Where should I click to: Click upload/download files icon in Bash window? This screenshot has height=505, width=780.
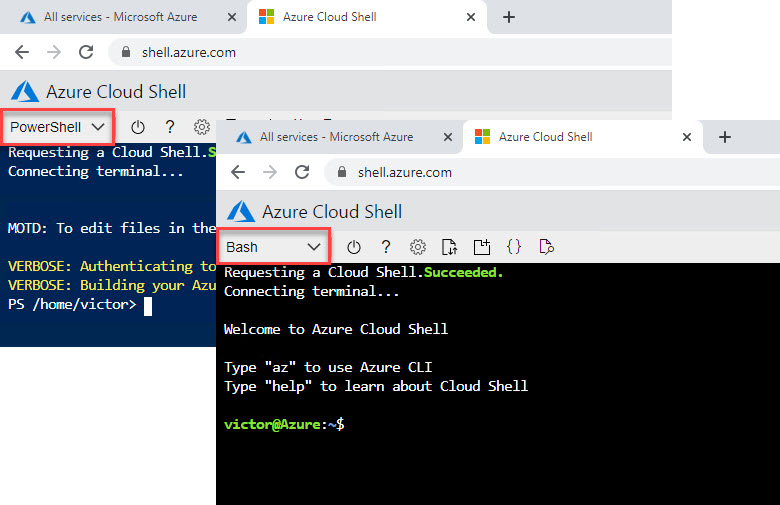click(450, 247)
